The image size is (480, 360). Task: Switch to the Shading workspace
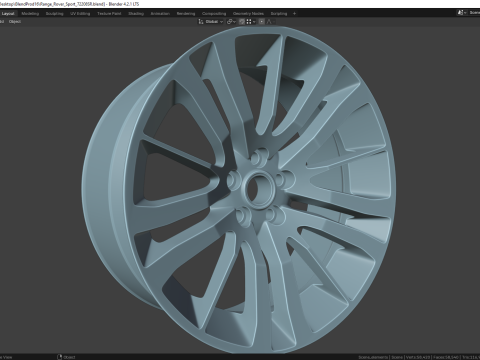(136, 14)
